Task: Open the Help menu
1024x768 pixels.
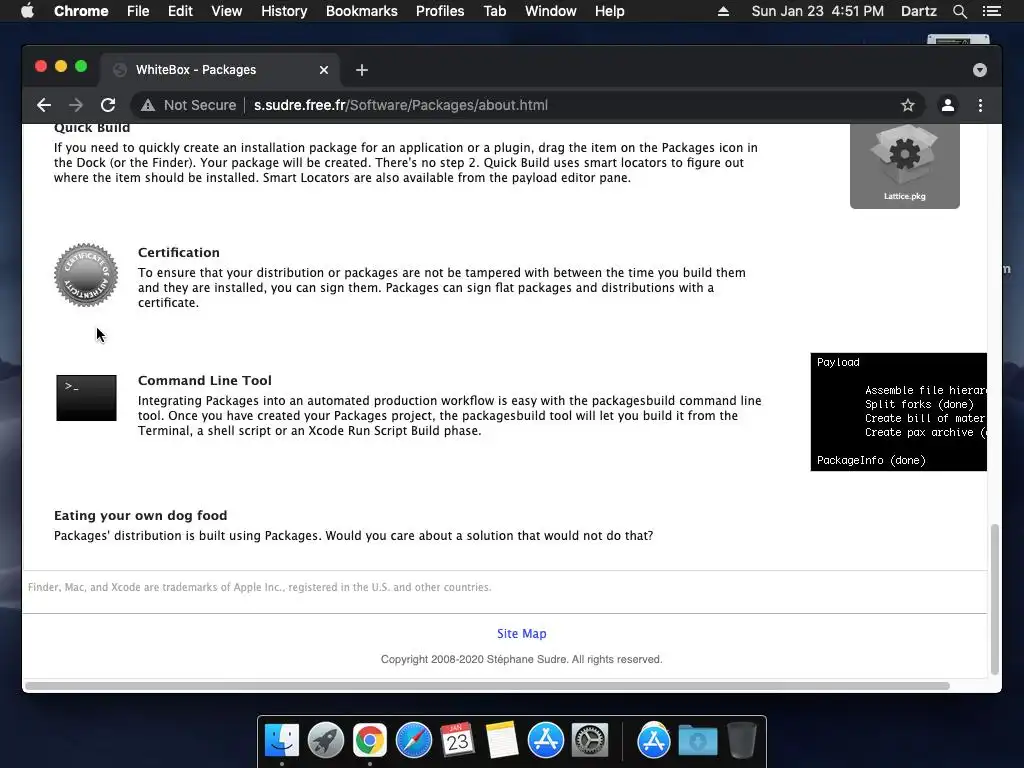Action: pos(609,11)
